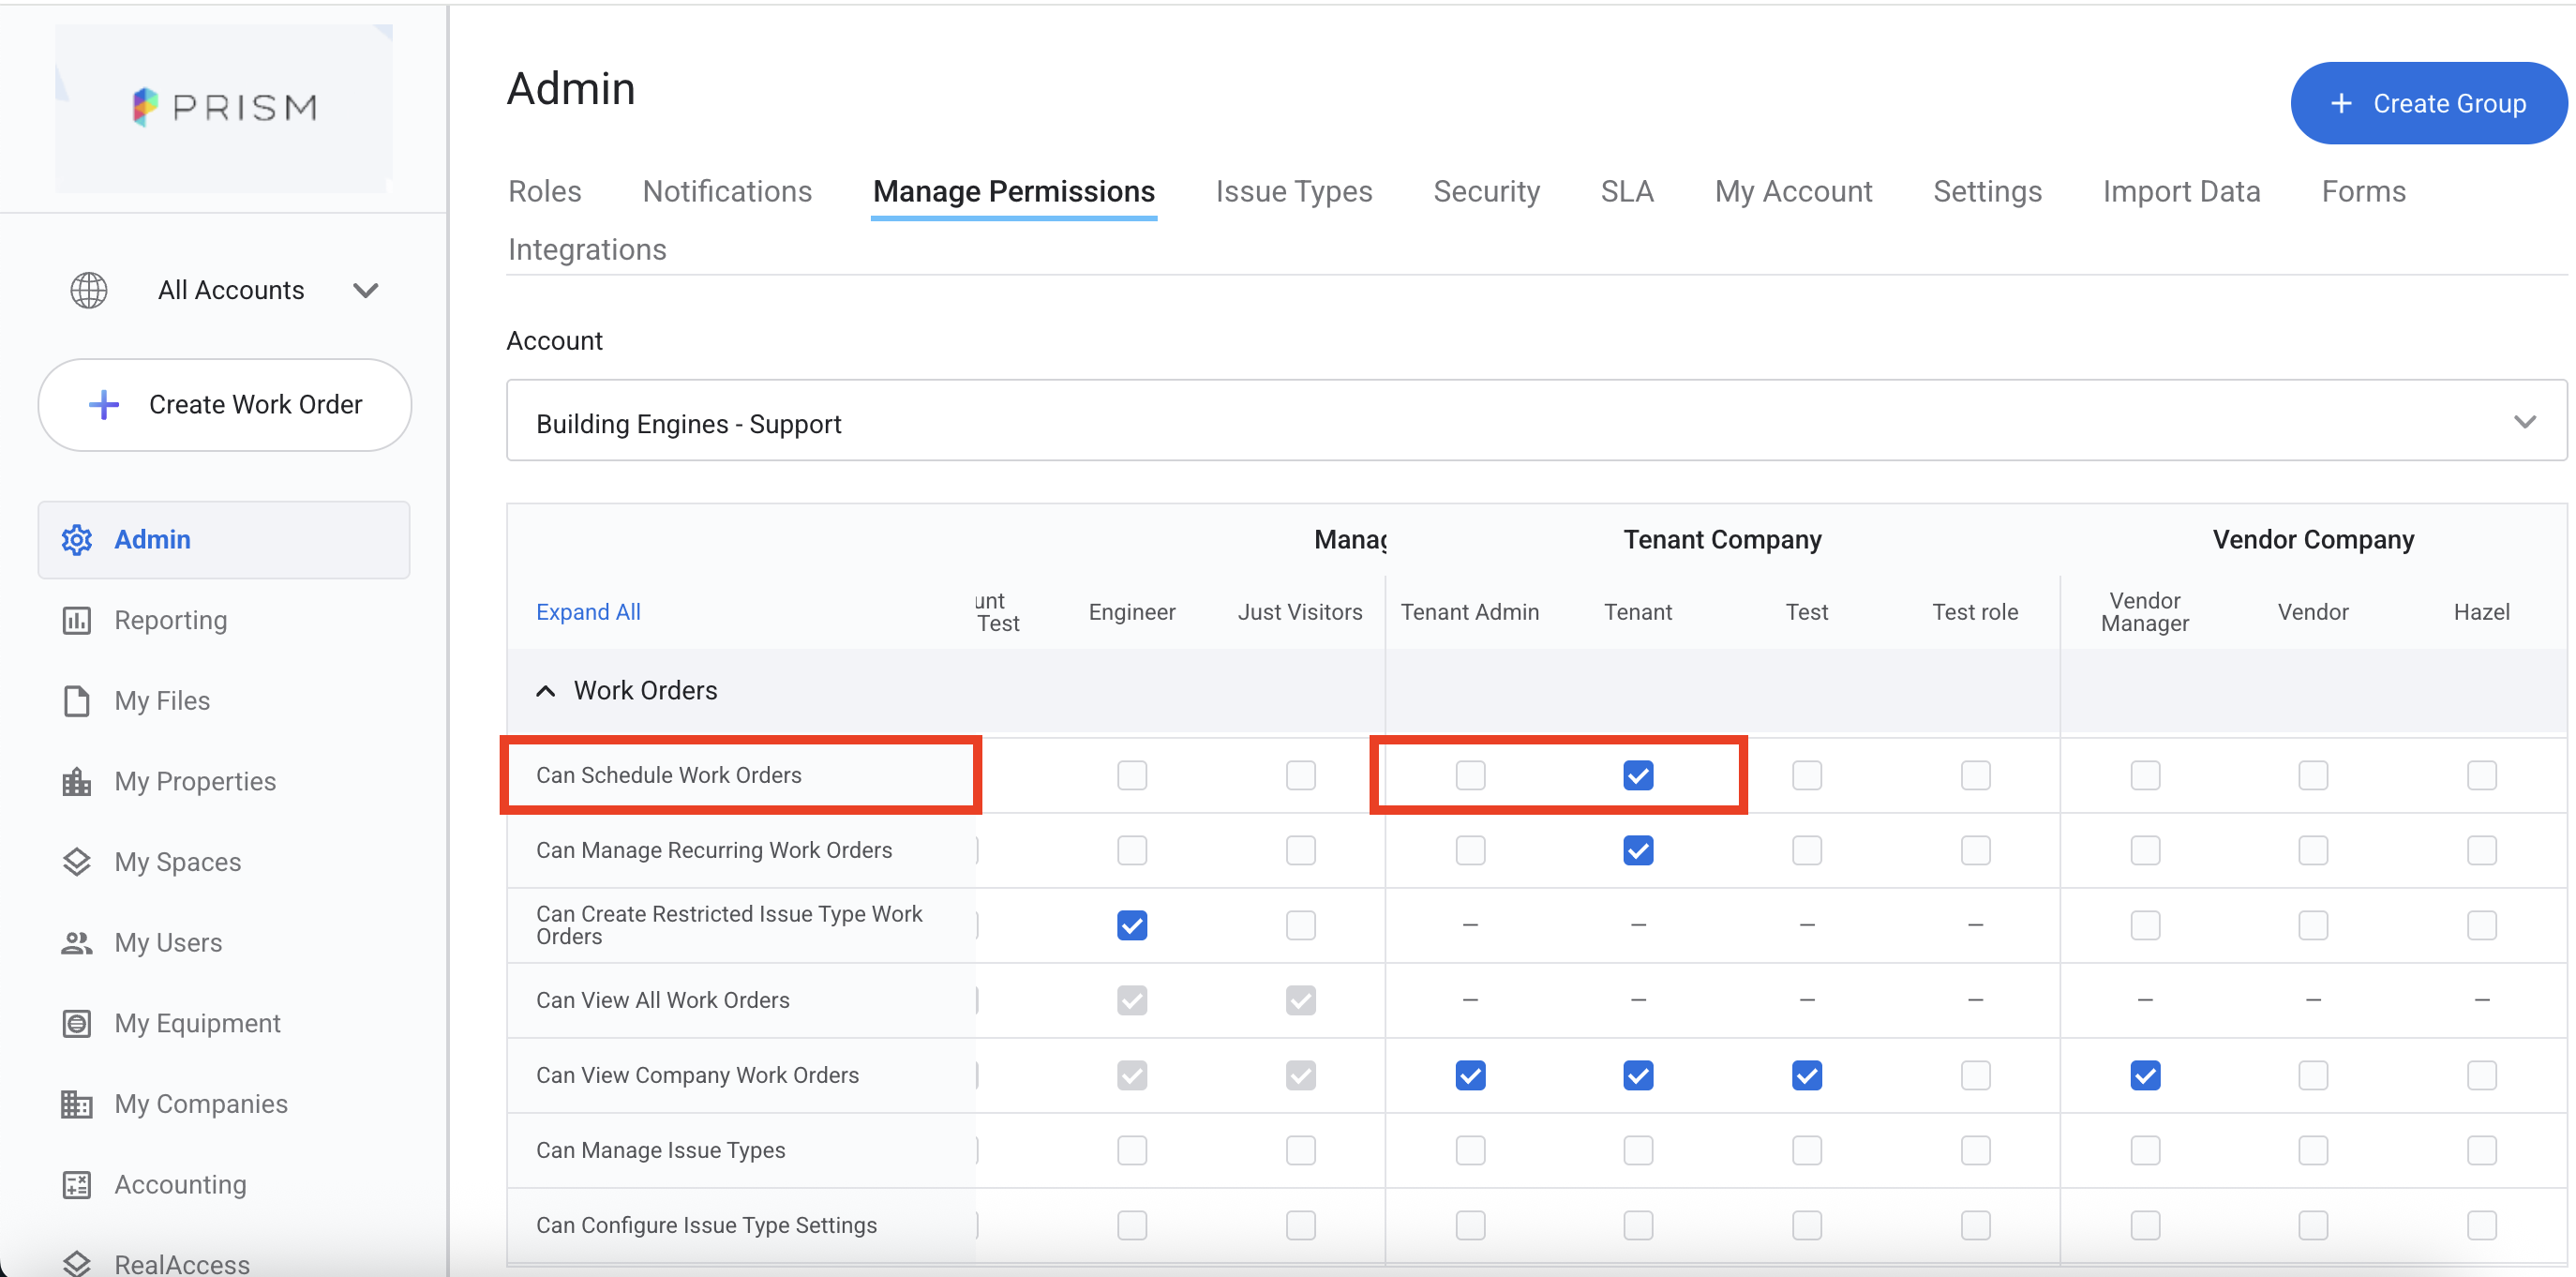Open the Security tab

(x=1487, y=191)
